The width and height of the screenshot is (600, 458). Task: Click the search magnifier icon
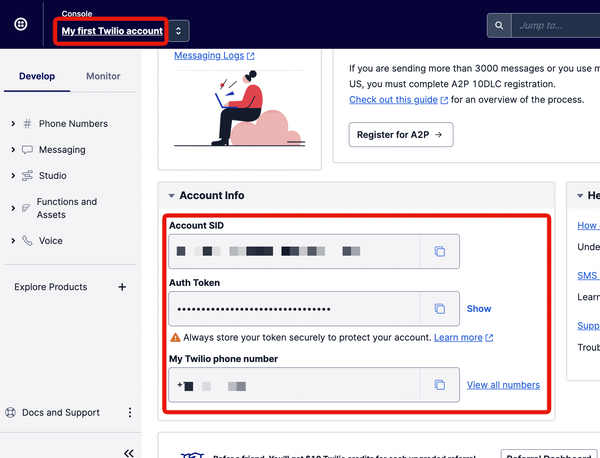click(x=499, y=25)
